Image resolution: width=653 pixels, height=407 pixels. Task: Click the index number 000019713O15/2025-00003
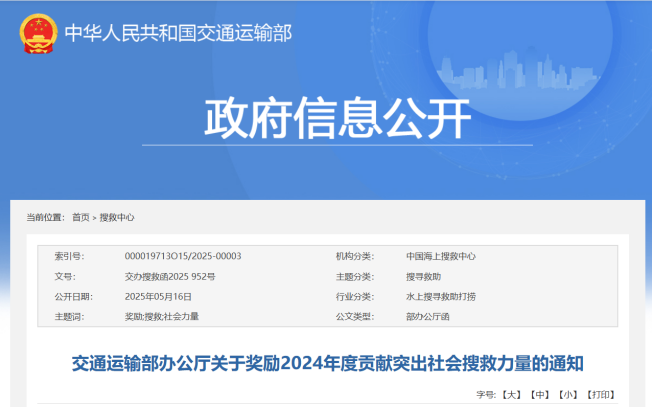[x=182, y=256]
